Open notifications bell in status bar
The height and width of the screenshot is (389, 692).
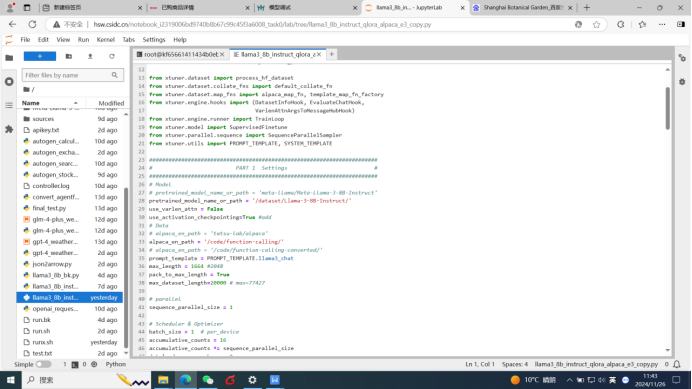(x=677, y=364)
